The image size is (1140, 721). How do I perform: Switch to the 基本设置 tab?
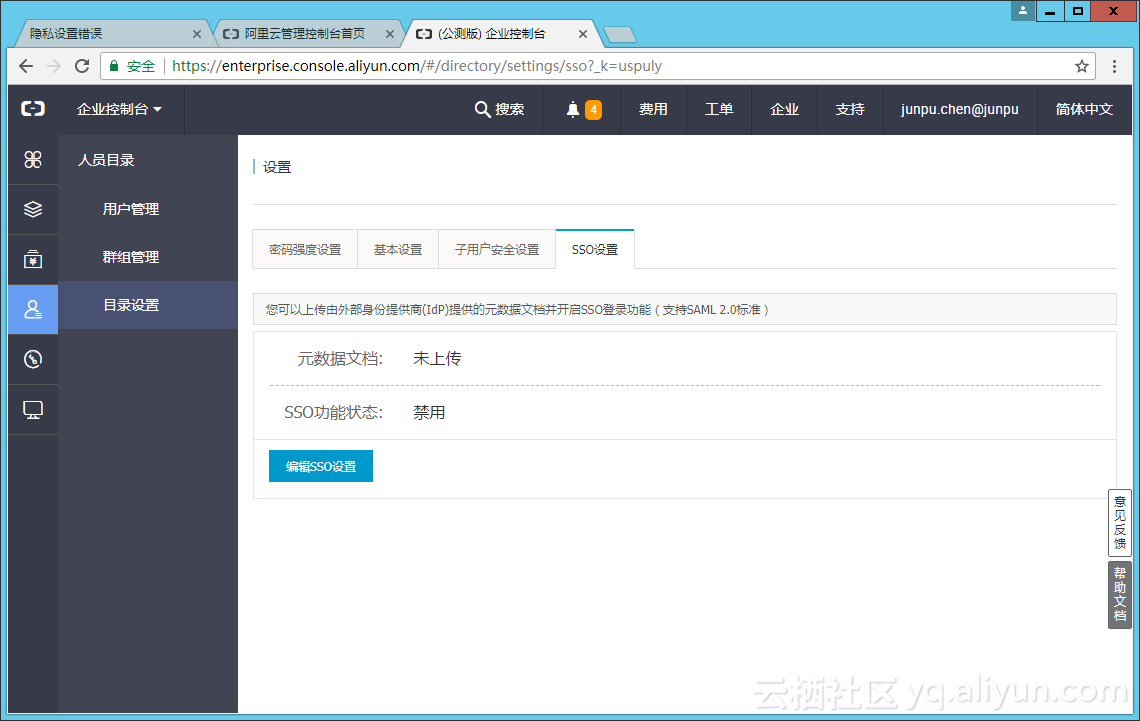tap(397, 248)
